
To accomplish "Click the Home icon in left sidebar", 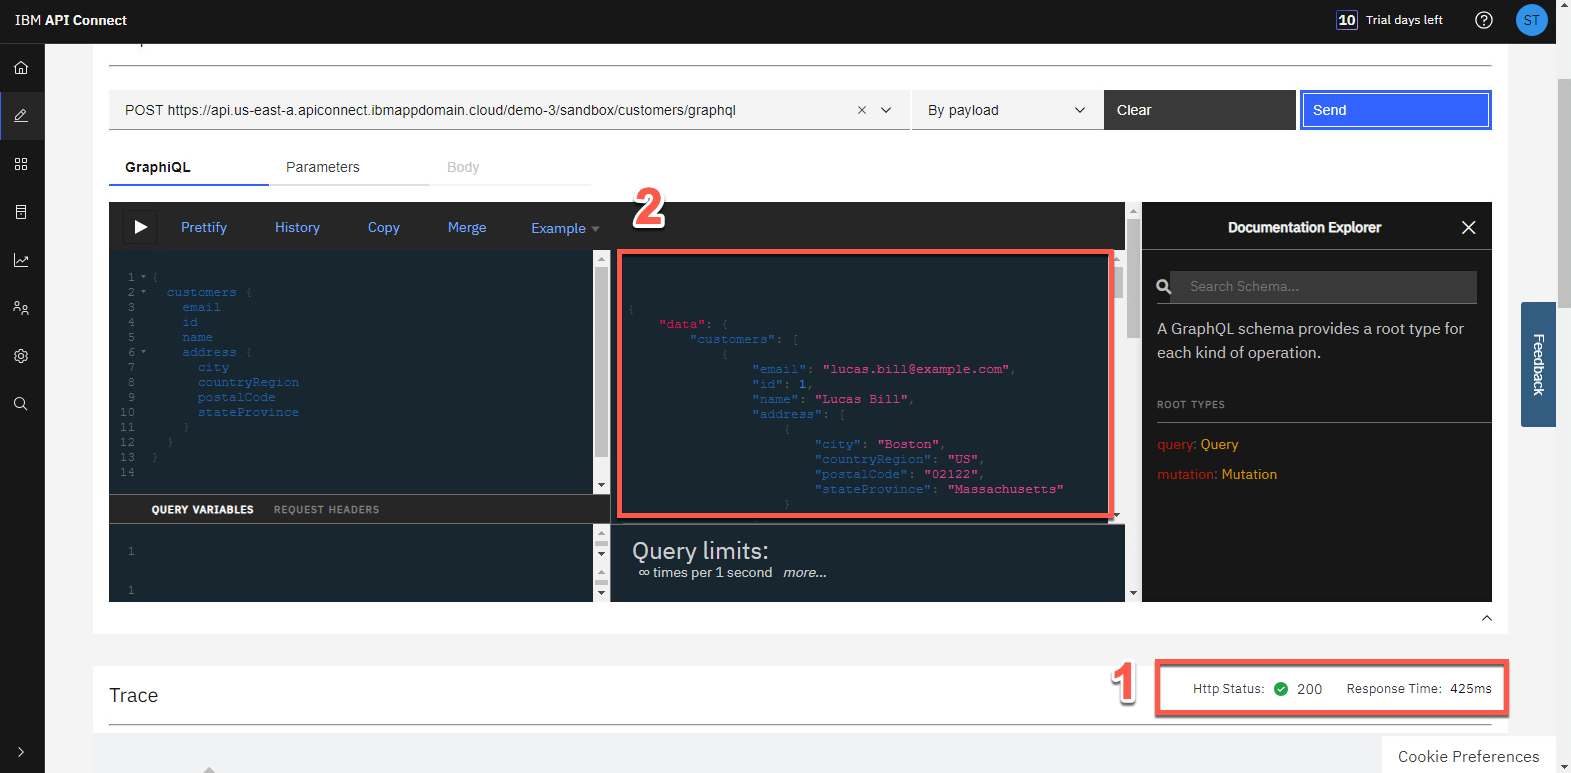I will (21, 68).
